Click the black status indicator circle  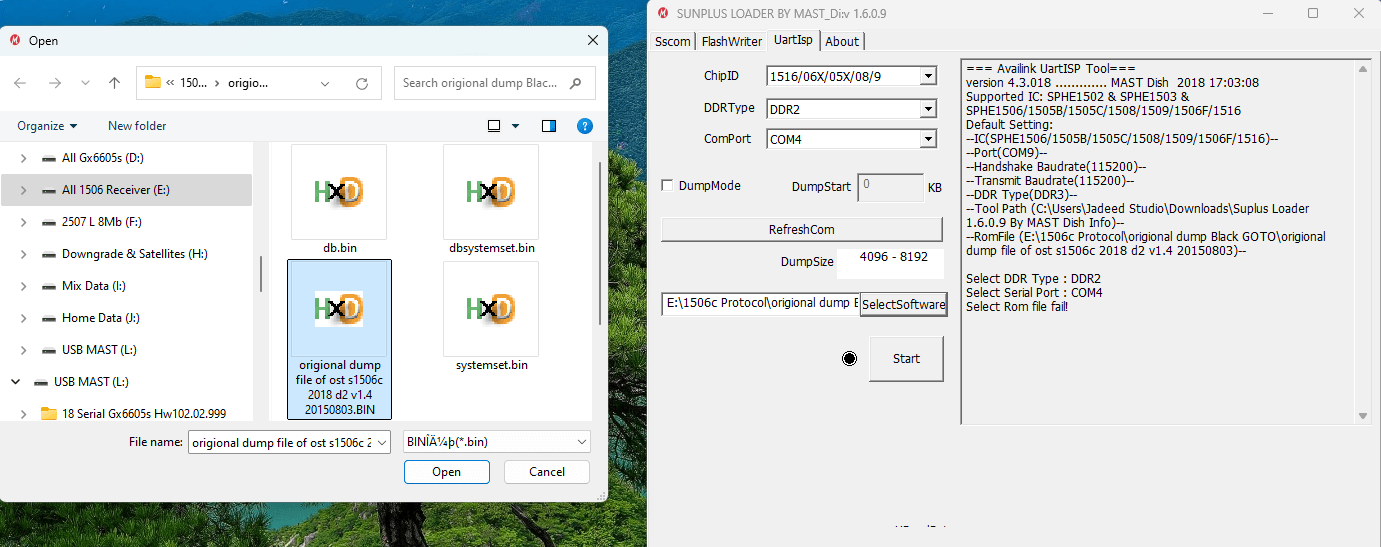(x=850, y=359)
